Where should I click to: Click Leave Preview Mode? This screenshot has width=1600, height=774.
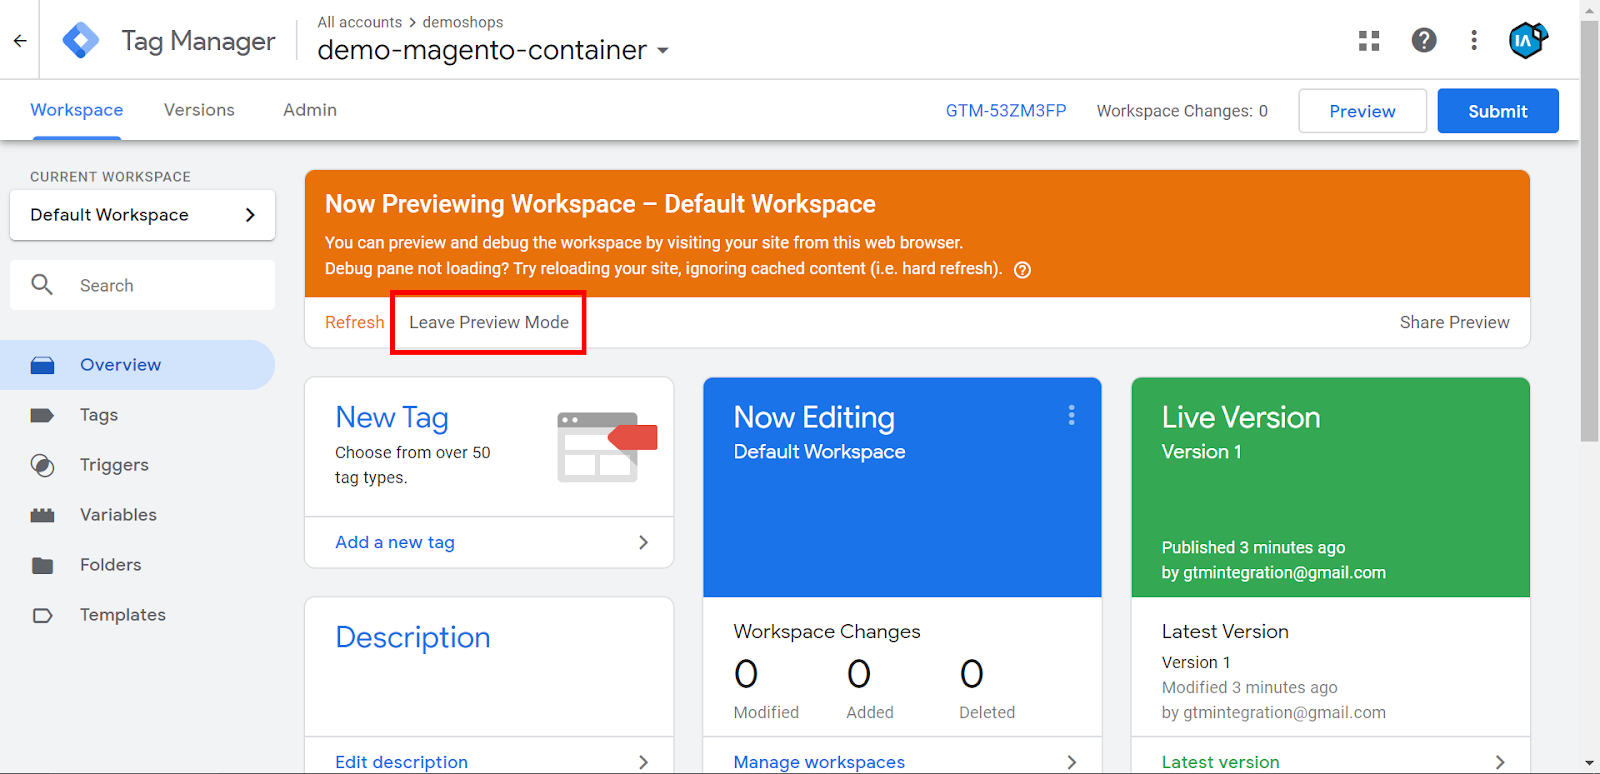point(488,322)
